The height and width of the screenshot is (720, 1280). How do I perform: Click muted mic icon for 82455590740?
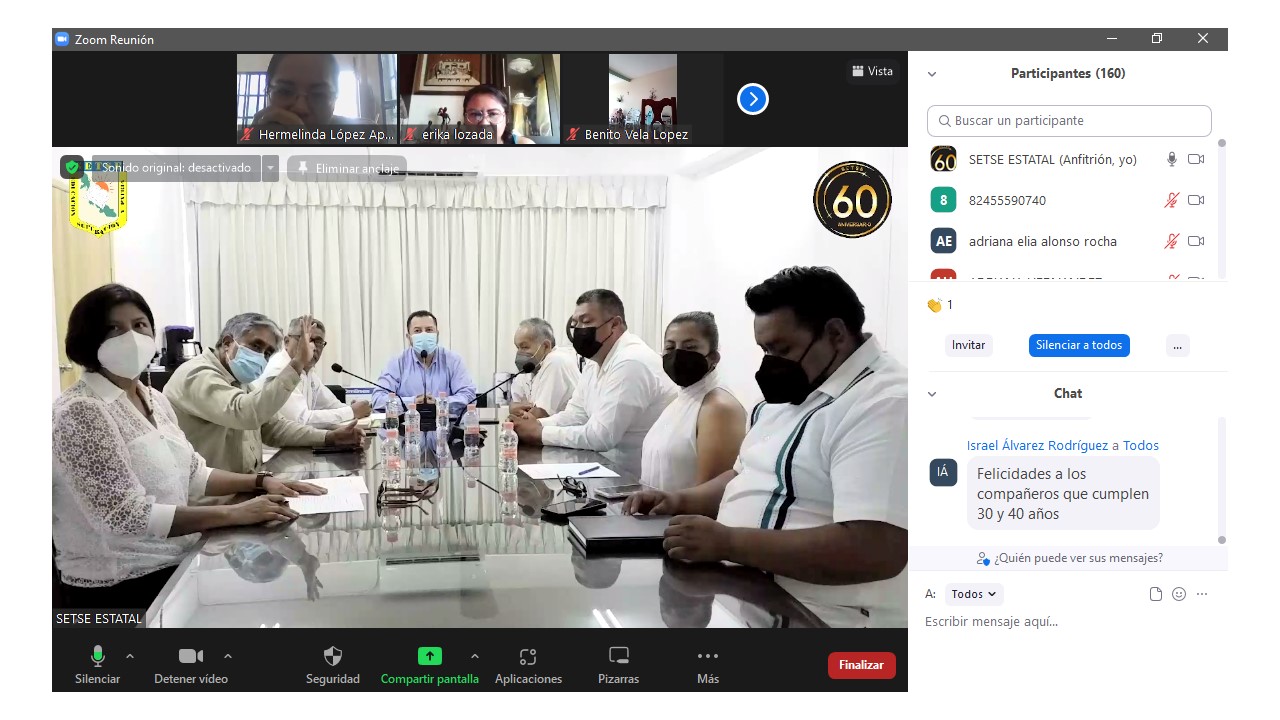(x=1172, y=200)
